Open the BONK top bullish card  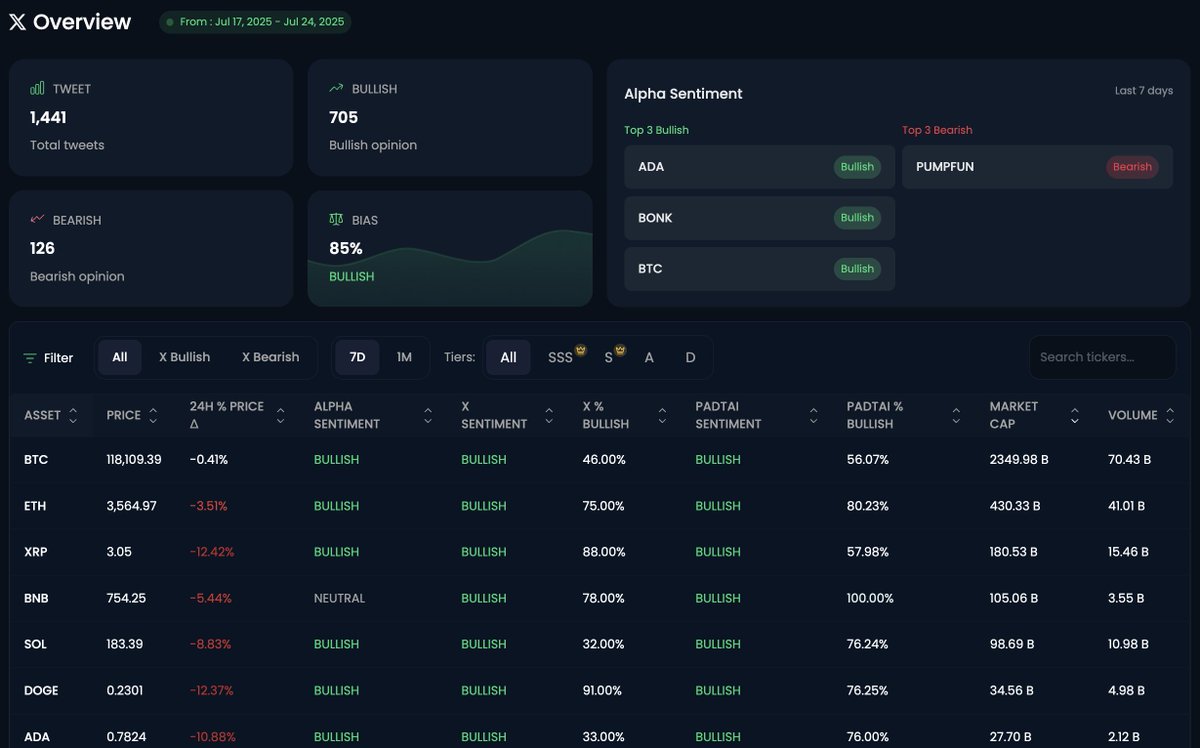[759, 218]
